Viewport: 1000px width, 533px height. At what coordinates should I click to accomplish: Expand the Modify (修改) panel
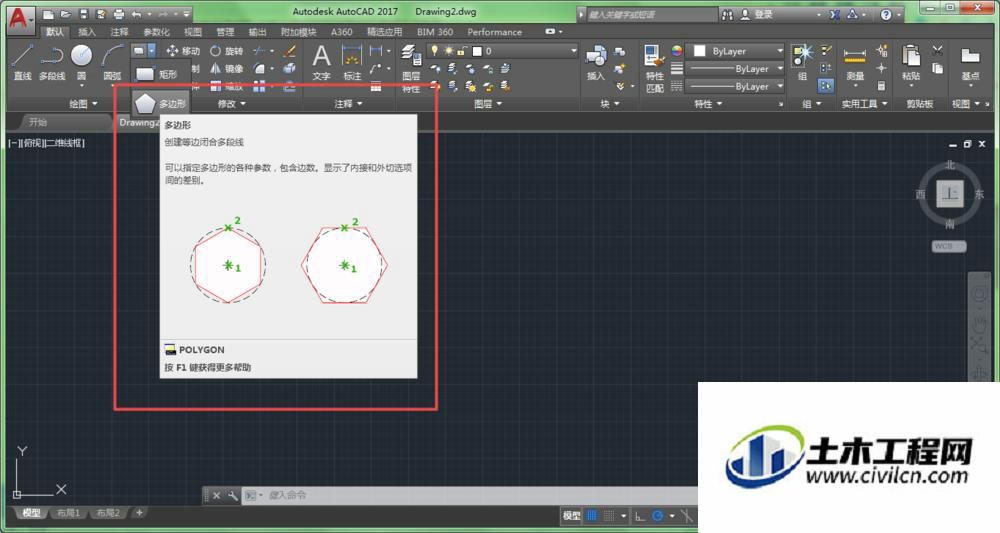[x=231, y=103]
